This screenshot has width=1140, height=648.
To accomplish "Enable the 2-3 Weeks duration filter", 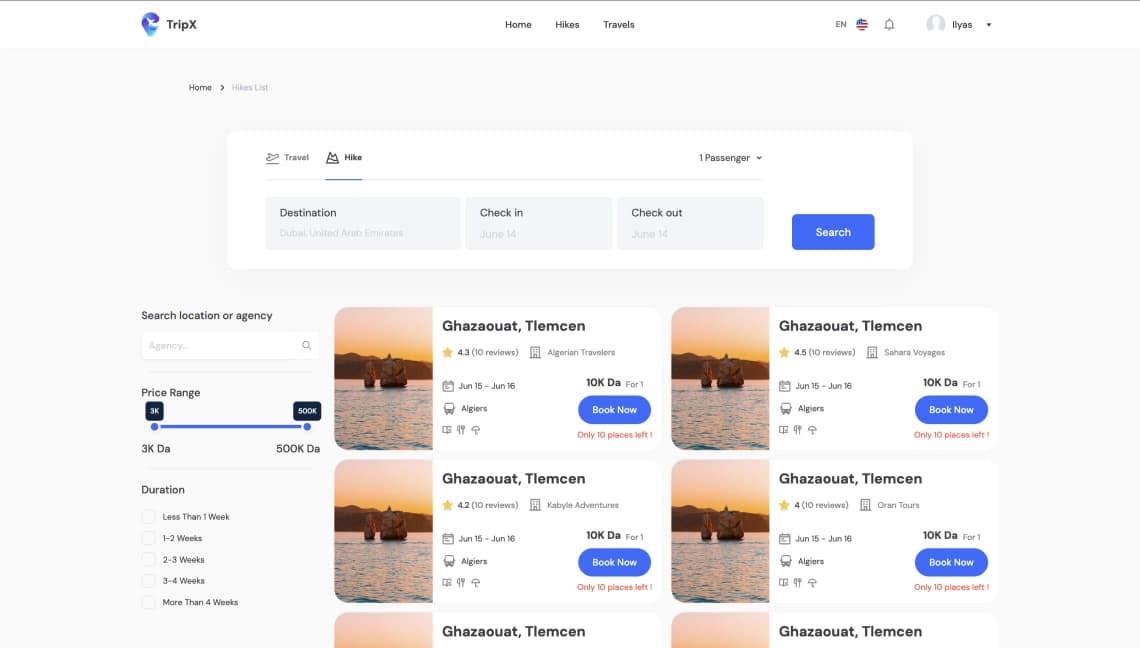I will 148,560.
